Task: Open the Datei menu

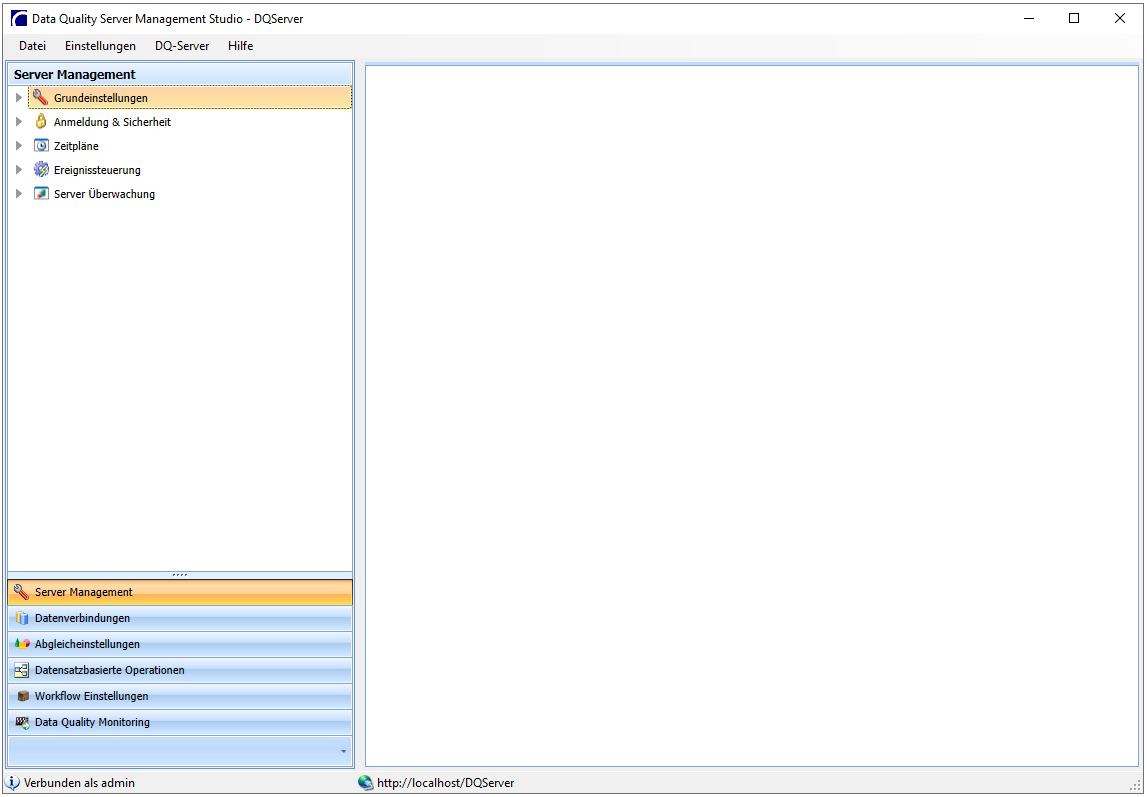Action: point(32,45)
